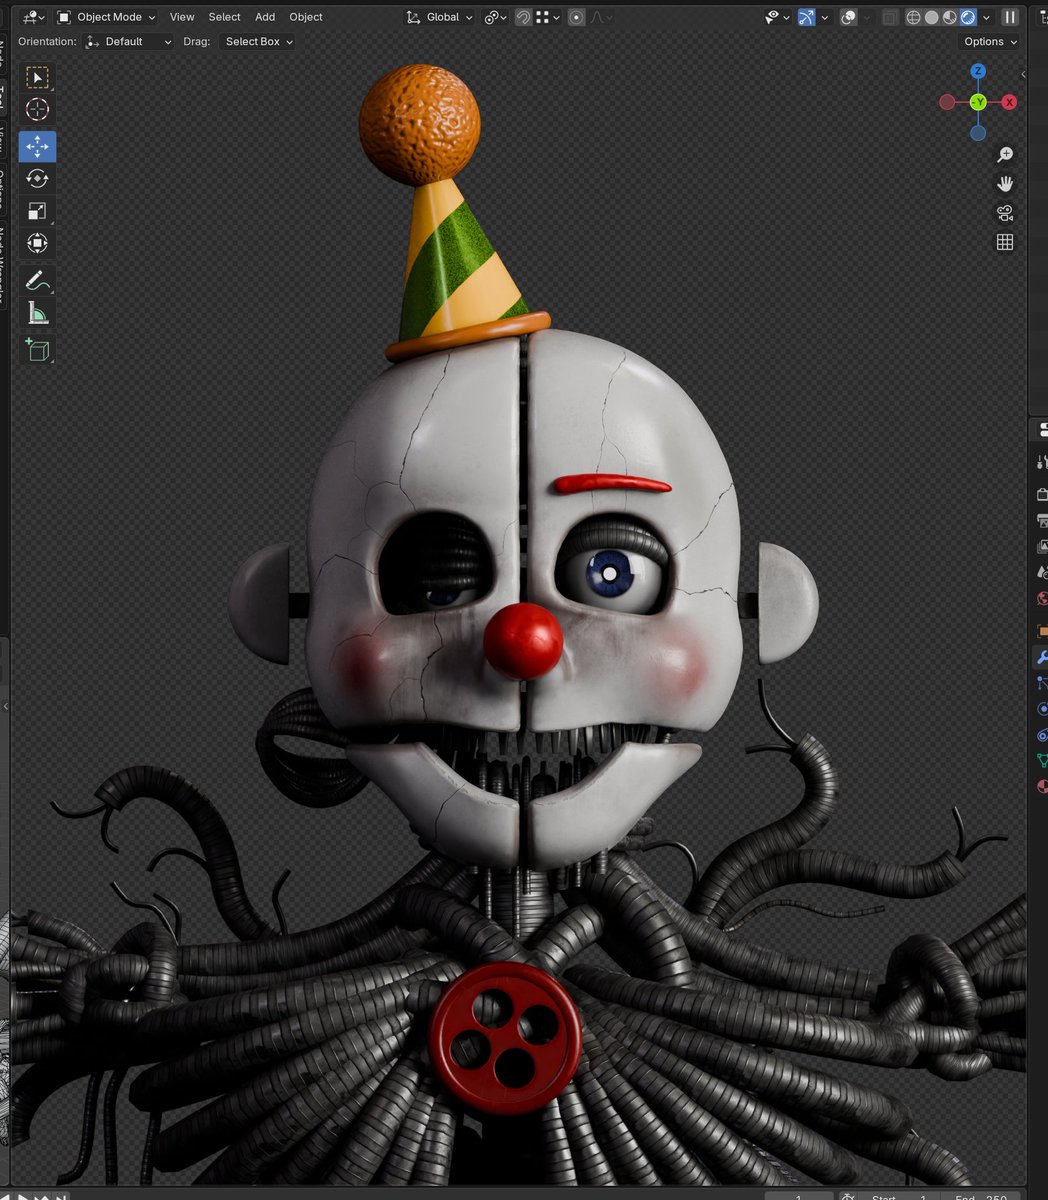Screen dimensions: 1048x1200
Task: Open the World globe properties tab
Action: click(x=1042, y=599)
